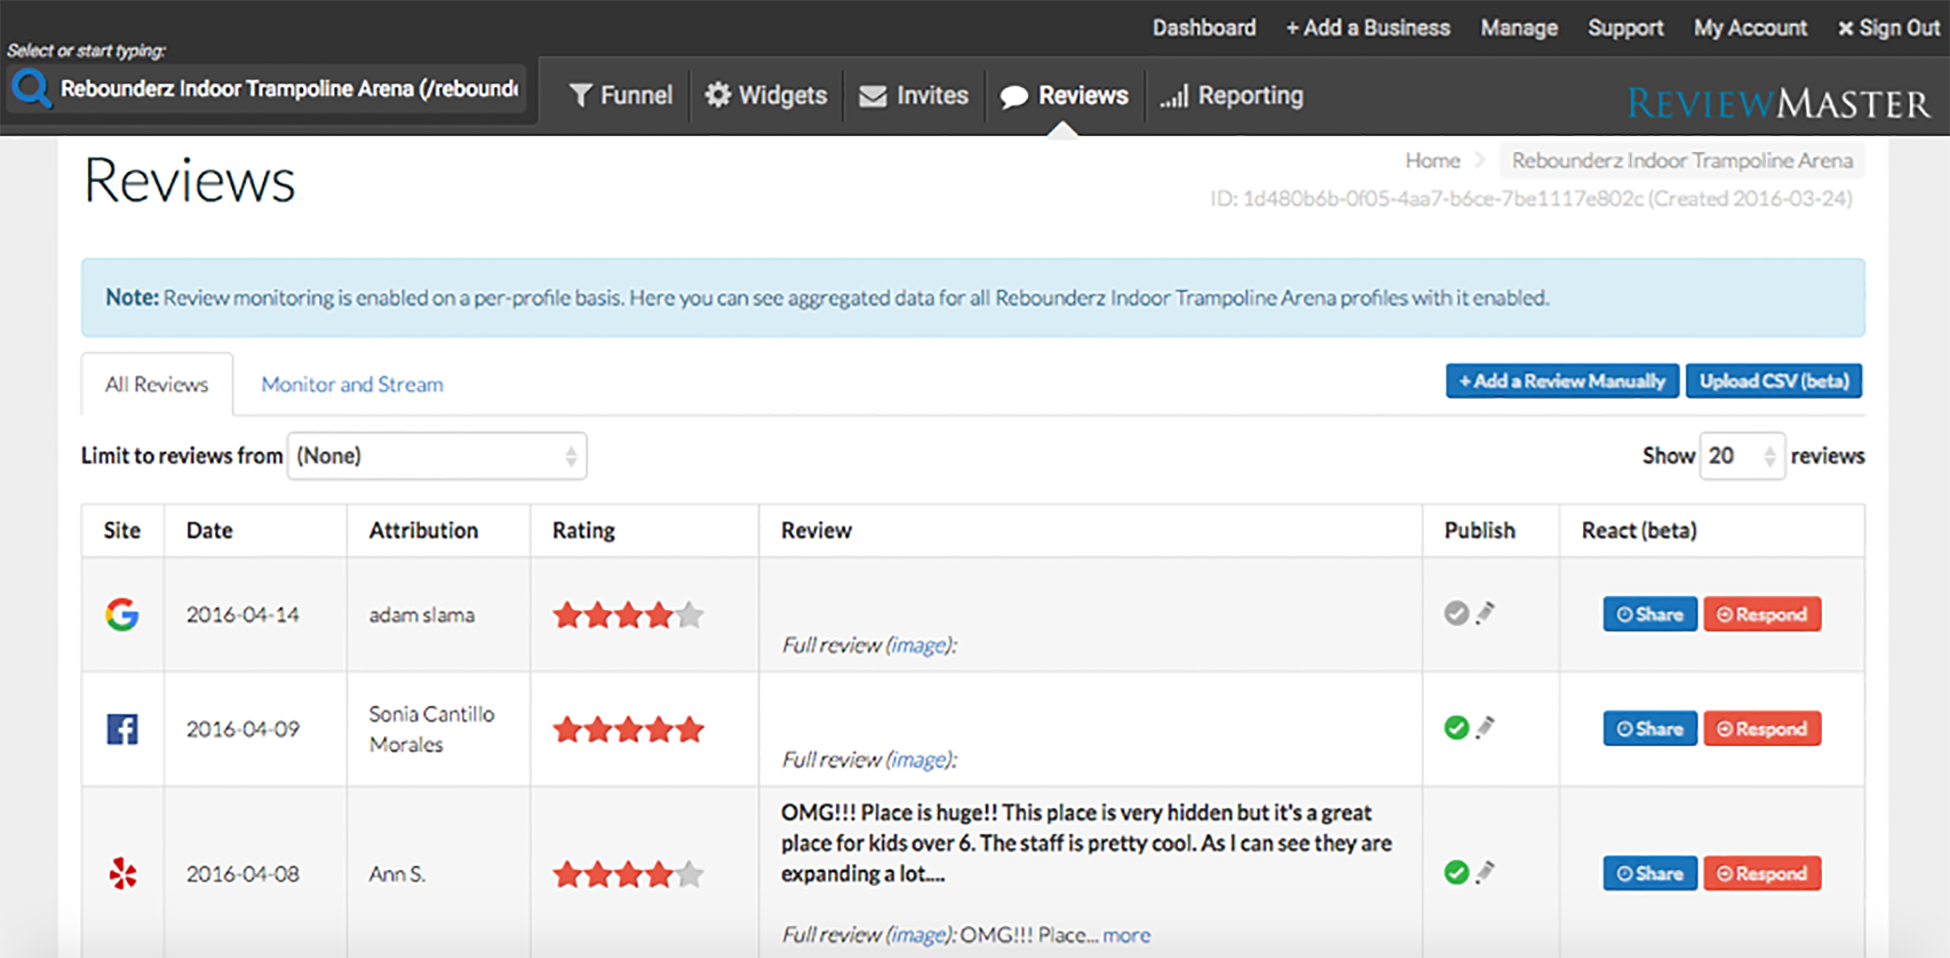Unpublish Ann S. review via green checkmark

tap(1456, 873)
